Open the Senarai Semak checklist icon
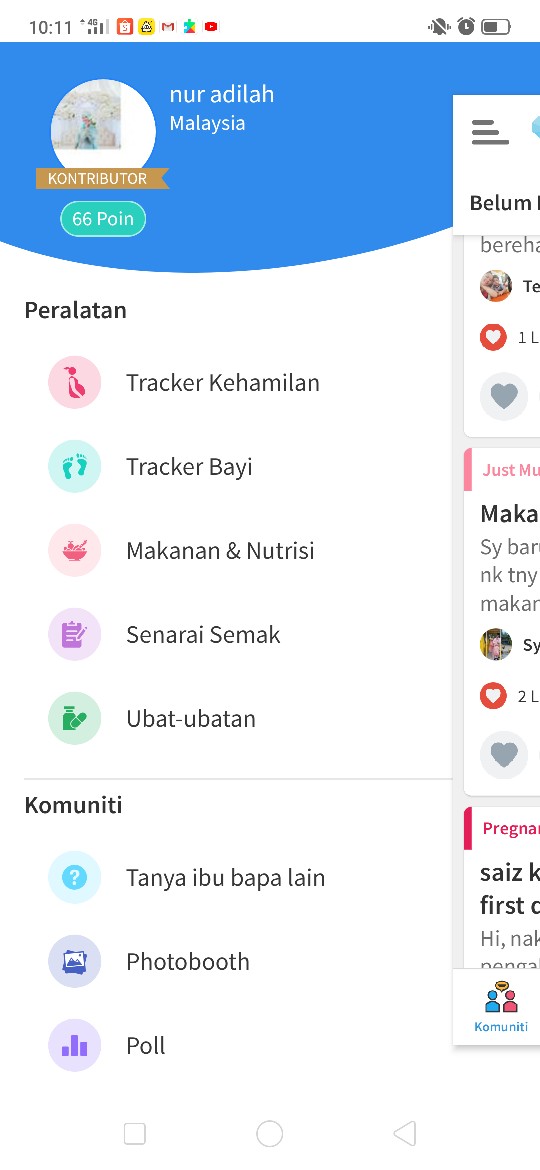Image resolution: width=540 pixels, height=1170 pixels. coord(75,634)
